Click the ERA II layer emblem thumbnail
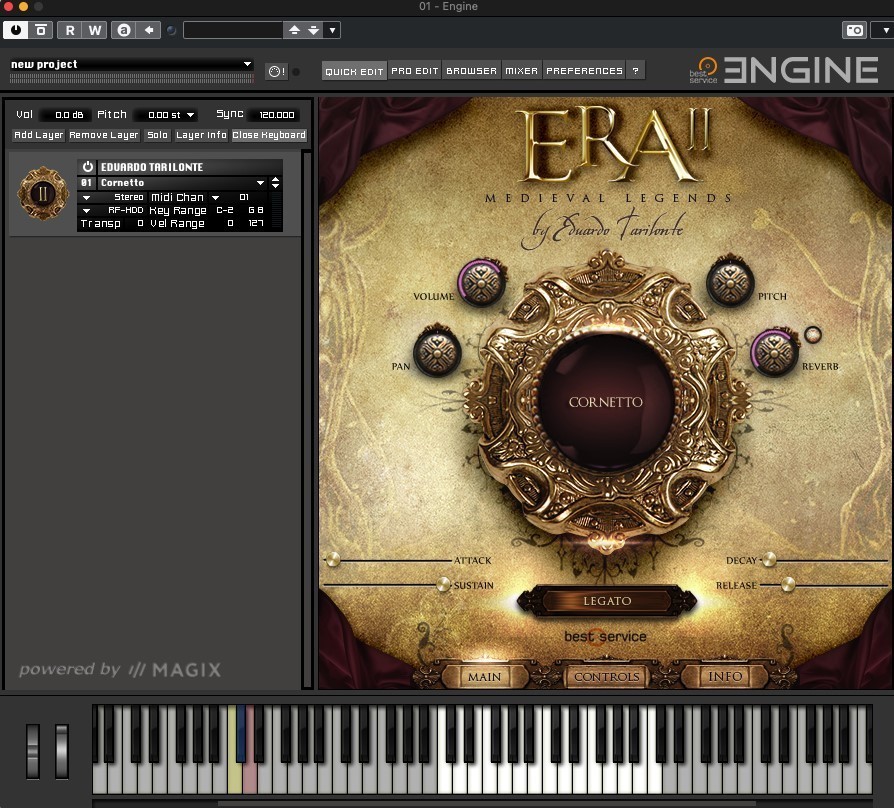 coord(43,195)
